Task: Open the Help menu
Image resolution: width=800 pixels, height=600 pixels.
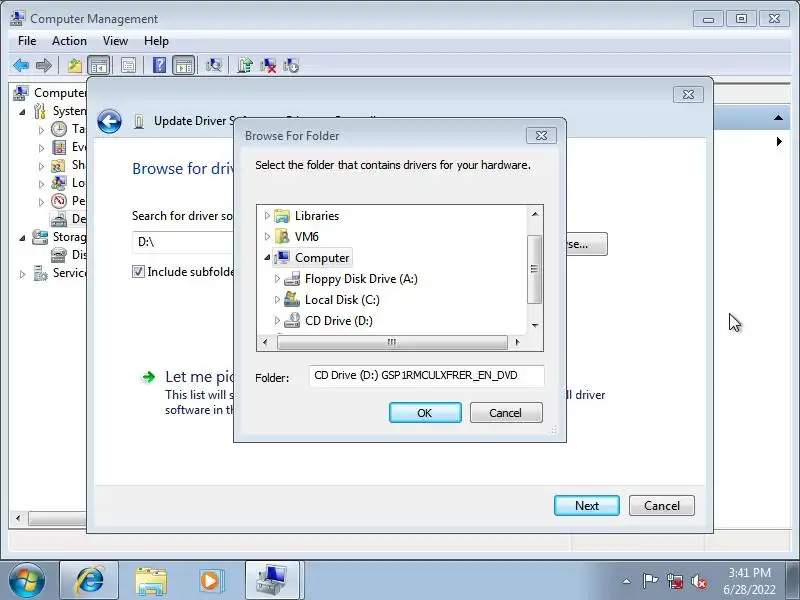Action: tap(156, 41)
